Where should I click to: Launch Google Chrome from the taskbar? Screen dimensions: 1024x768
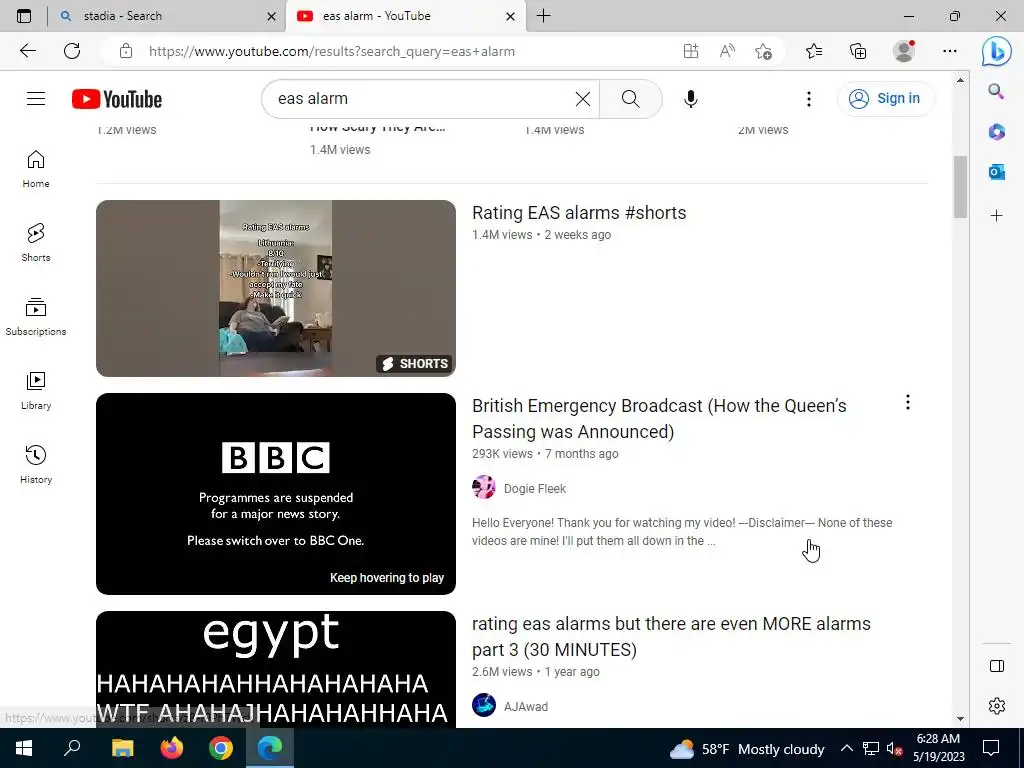[x=221, y=748]
